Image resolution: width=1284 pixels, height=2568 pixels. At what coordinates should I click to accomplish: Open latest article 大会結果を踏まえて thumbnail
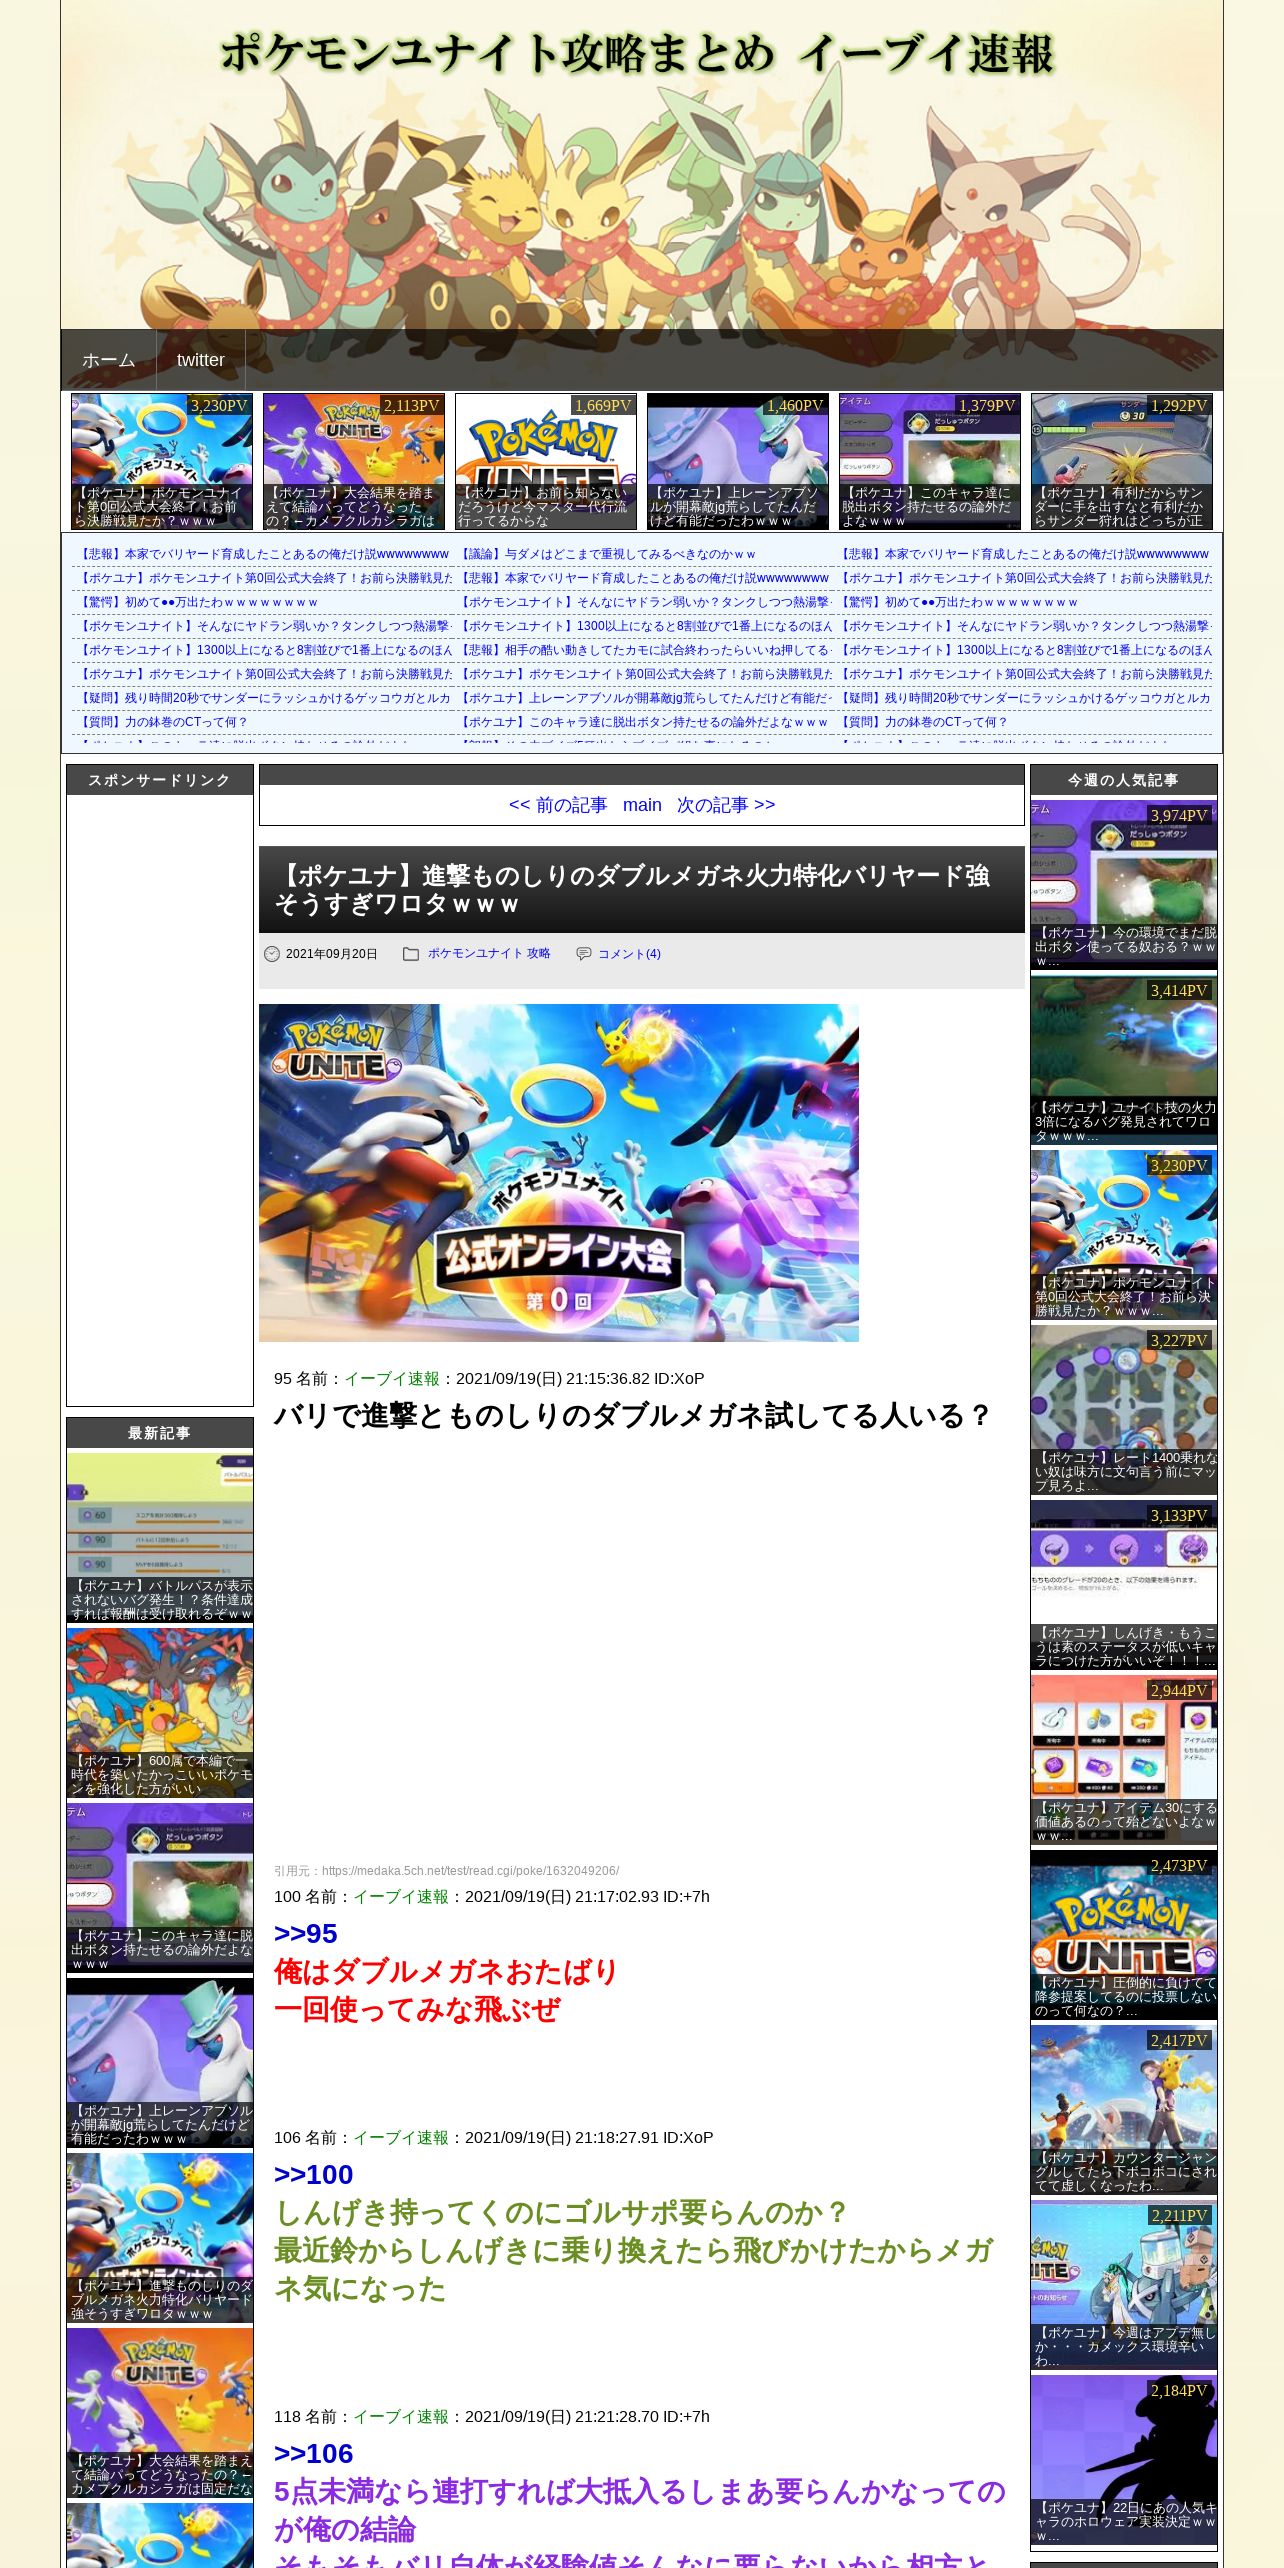click(160, 2412)
